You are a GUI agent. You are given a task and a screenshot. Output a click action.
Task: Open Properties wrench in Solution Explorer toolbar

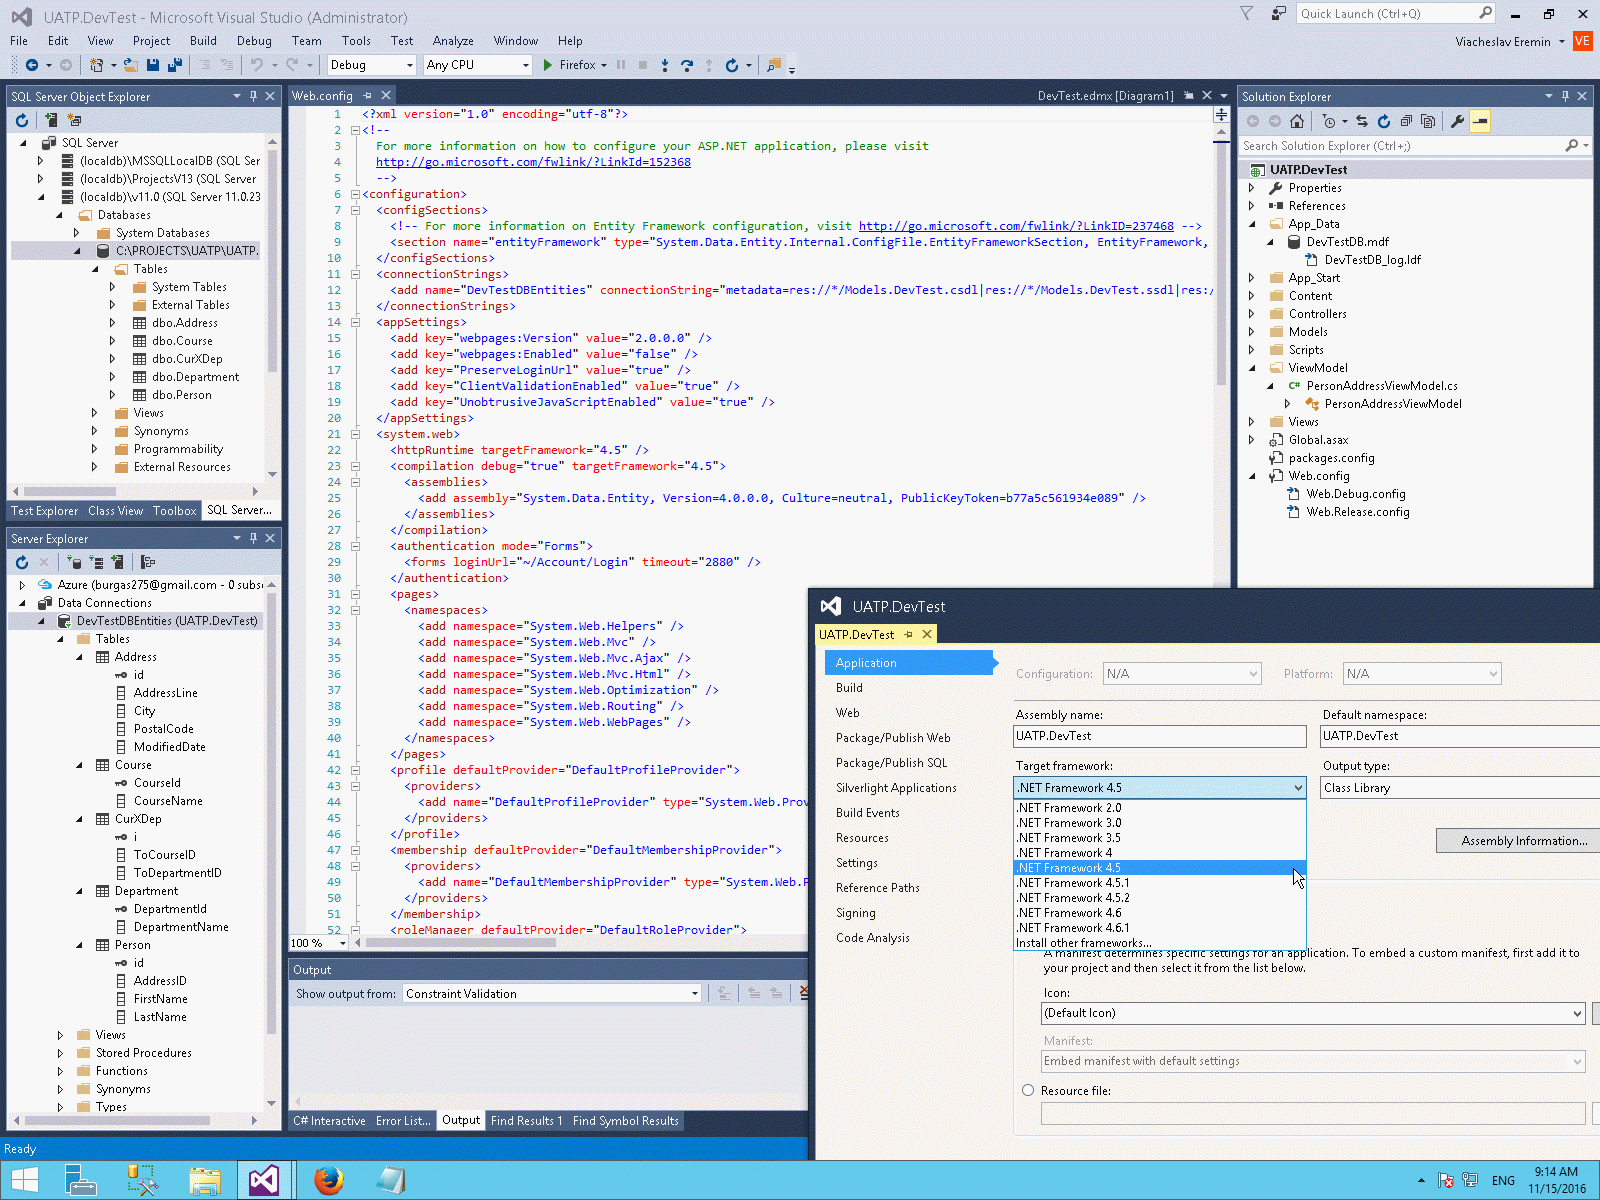[x=1457, y=121]
